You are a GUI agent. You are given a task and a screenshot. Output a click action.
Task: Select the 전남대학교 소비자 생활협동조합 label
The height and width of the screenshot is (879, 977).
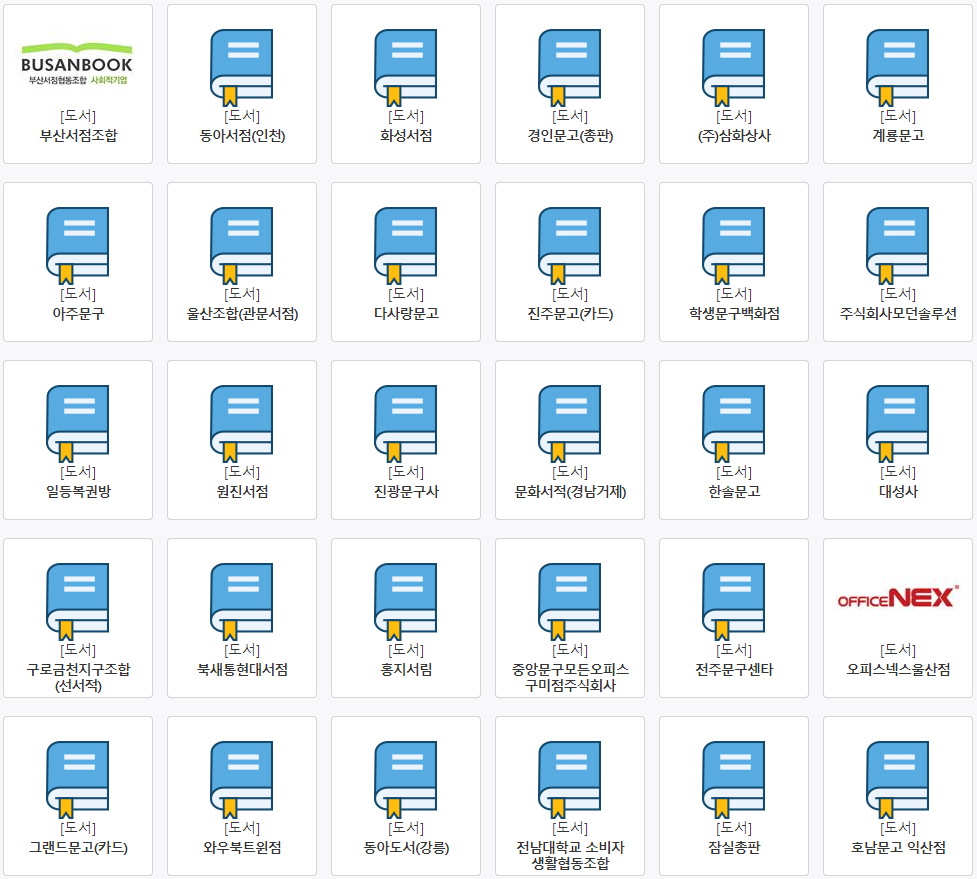click(x=570, y=855)
